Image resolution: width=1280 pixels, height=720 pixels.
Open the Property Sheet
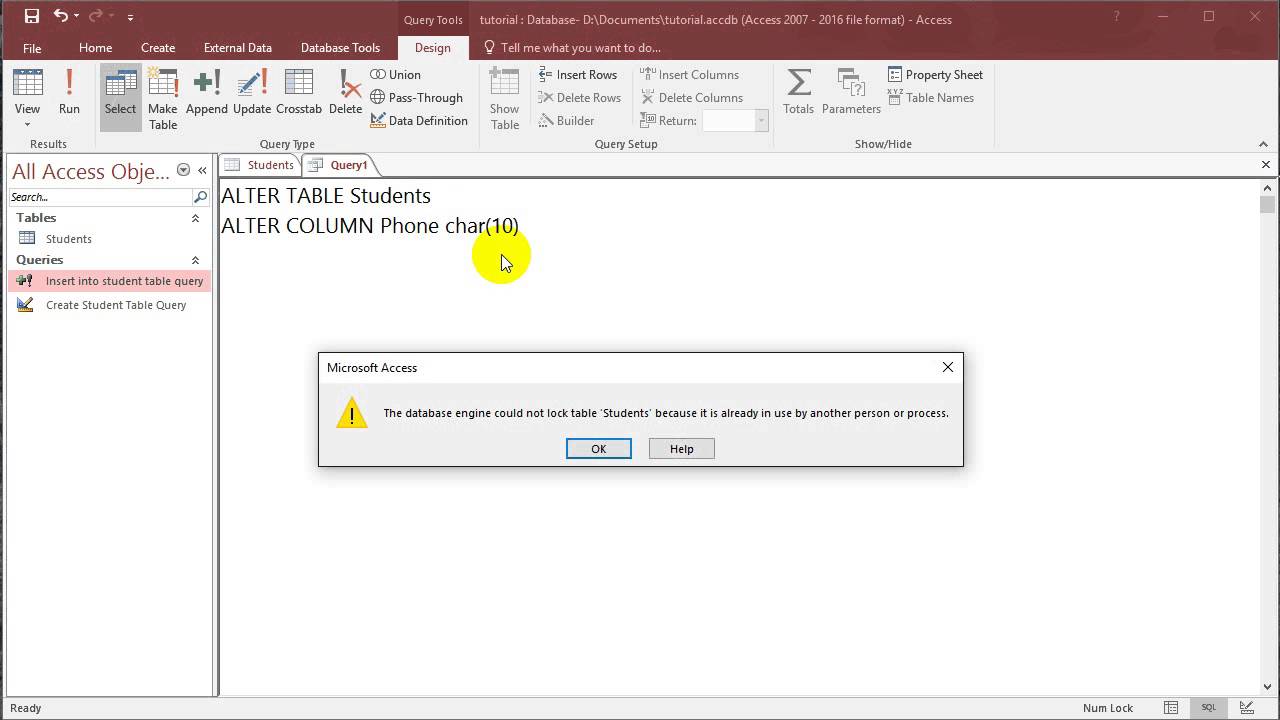(x=935, y=74)
